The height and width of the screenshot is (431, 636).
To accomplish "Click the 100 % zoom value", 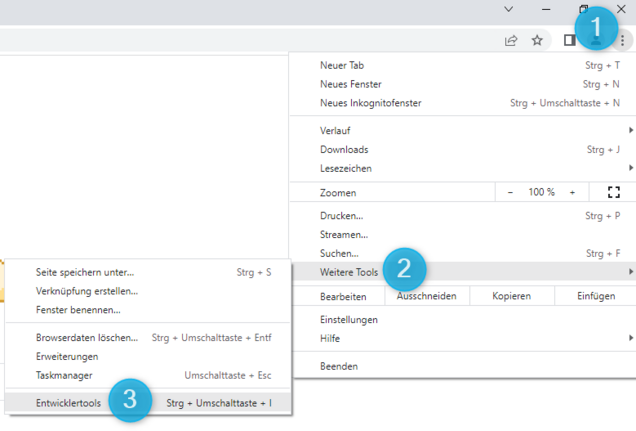I will [x=541, y=192].
